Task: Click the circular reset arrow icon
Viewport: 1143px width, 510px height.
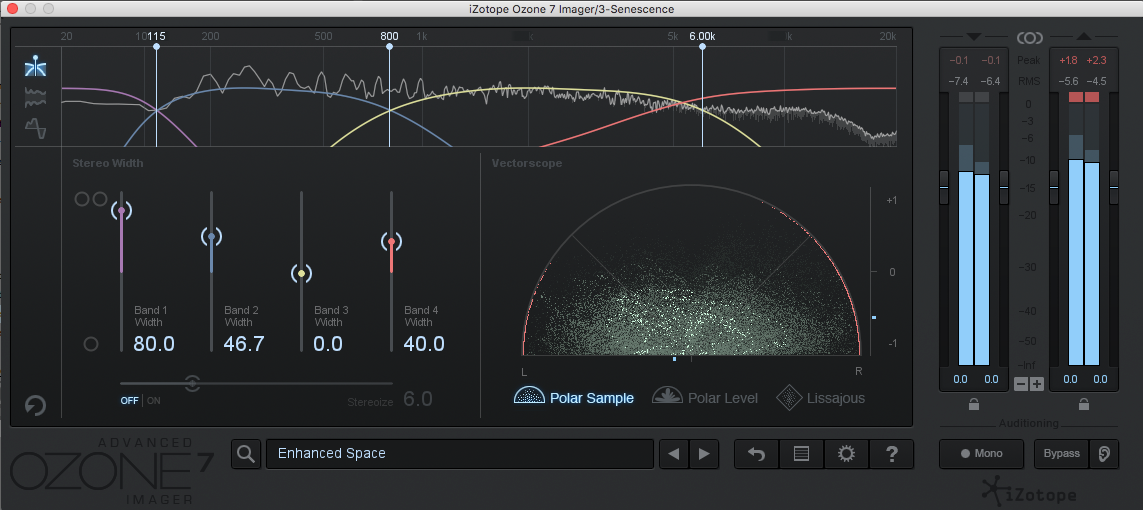Action: pos(35,405)
